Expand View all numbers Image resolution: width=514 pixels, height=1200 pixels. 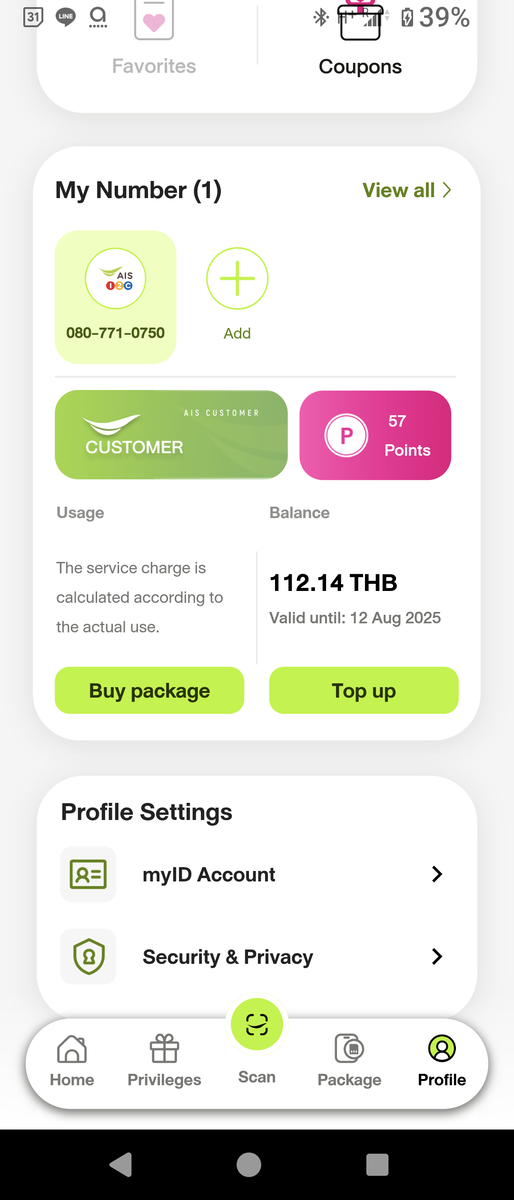tap(407, 190)
